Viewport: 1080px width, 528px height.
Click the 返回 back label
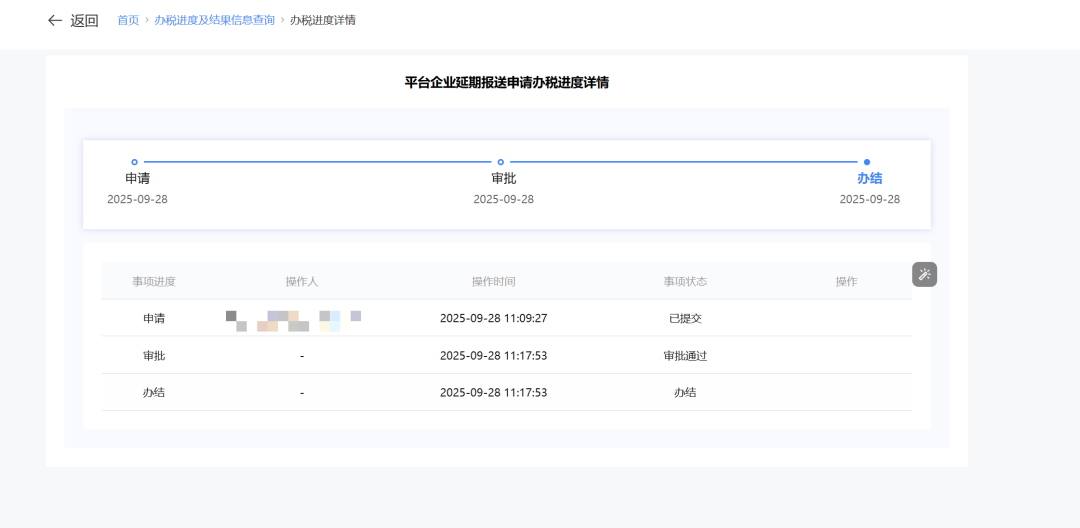pyautogui.click(x=84, y=21)
